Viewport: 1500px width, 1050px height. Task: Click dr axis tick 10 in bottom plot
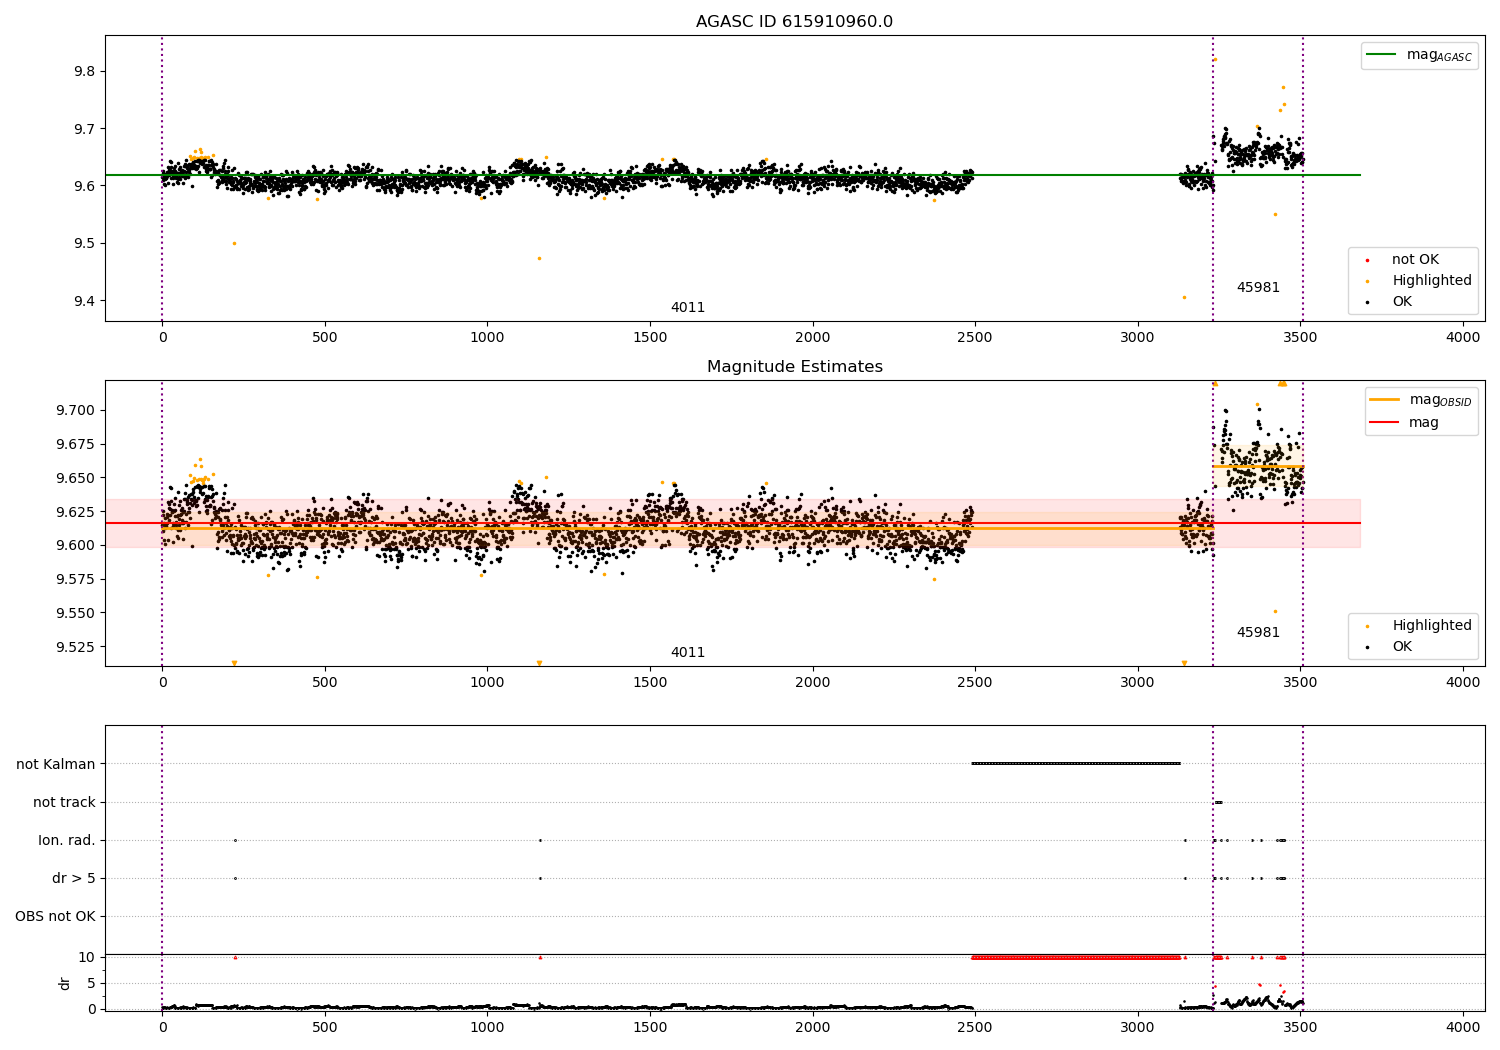coord(87,958)
